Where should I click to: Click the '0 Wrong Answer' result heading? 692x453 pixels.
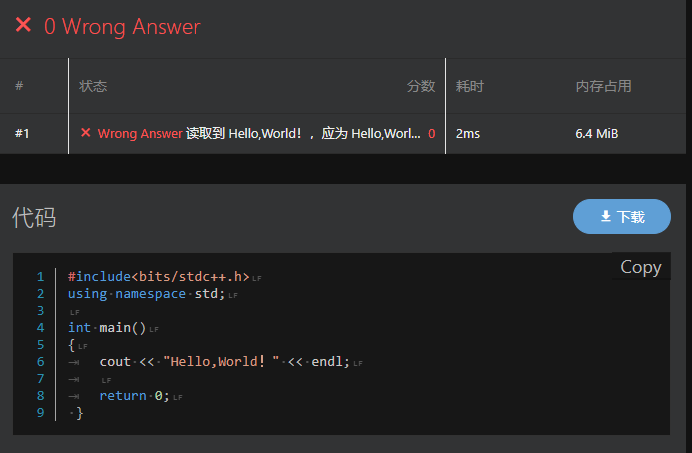(x=122, y=27)
